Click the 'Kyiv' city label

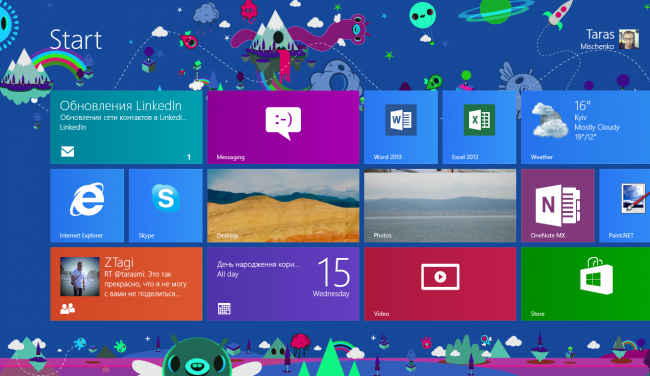pyautogui.click(x=581, y=118)
